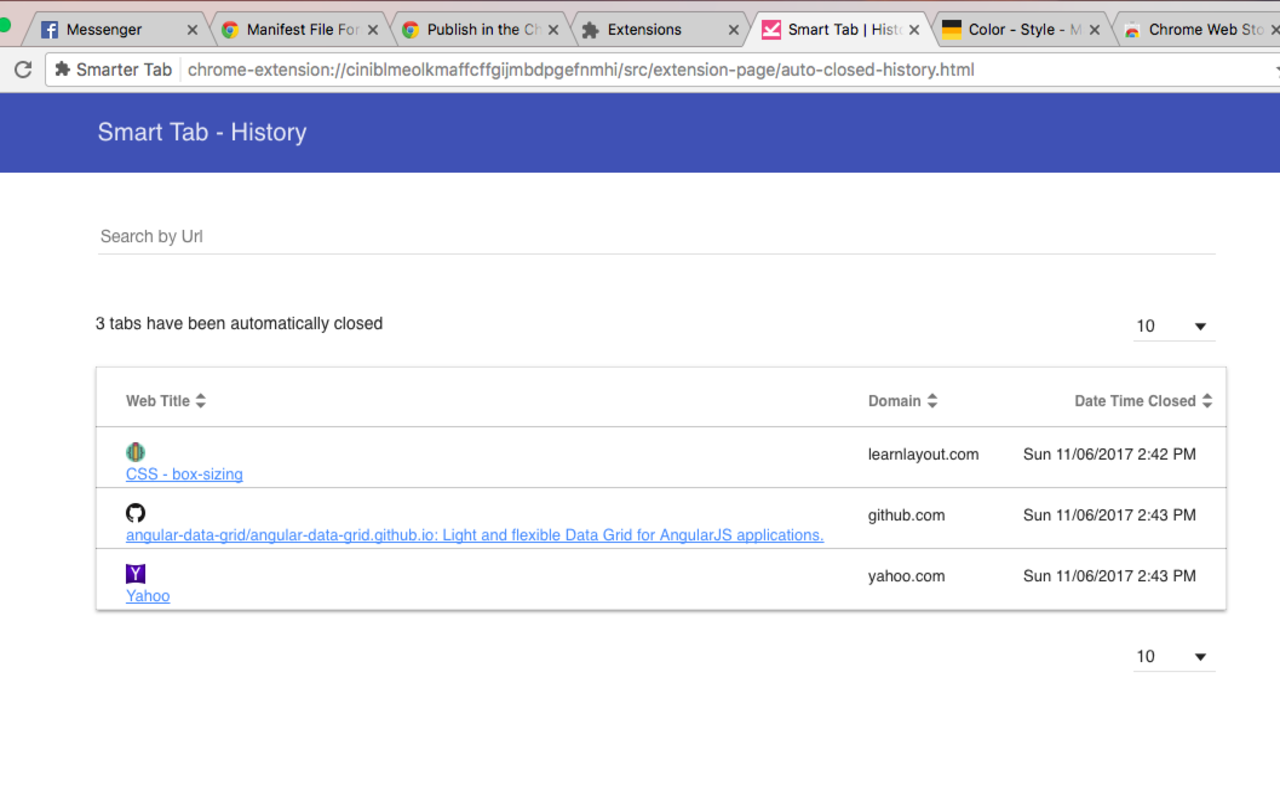Close the Extensions tab
The height and width of the screenshot is (800, 1280).
[x=733, y=30]
